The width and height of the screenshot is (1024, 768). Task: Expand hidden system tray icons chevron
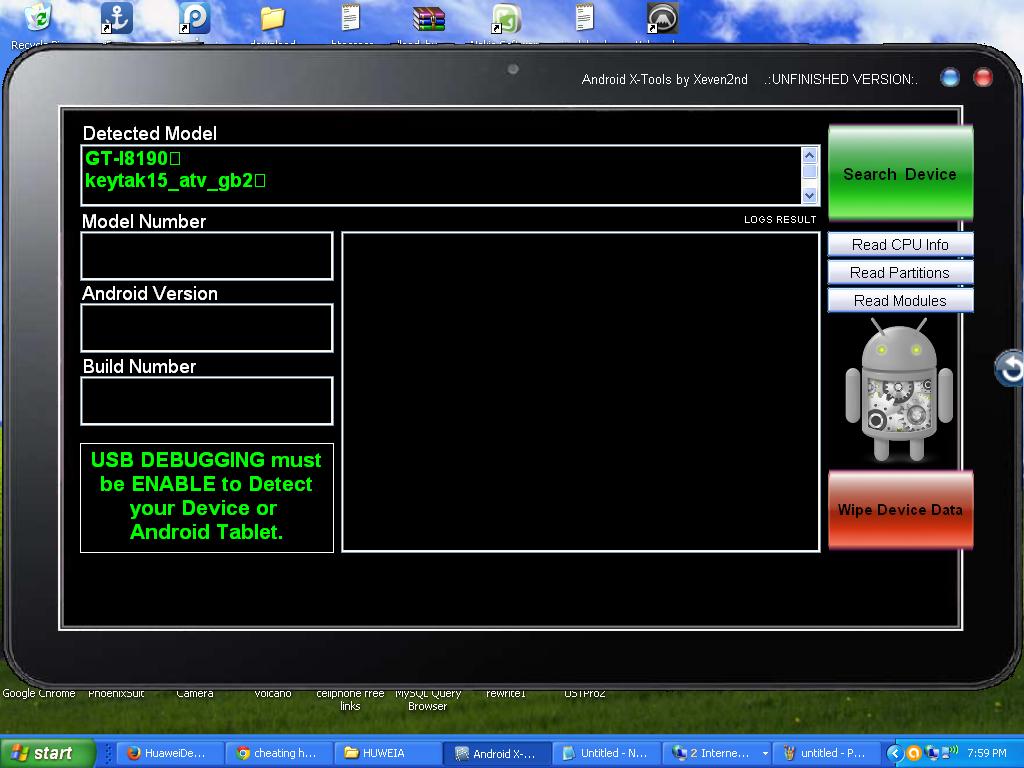(895, 754)
